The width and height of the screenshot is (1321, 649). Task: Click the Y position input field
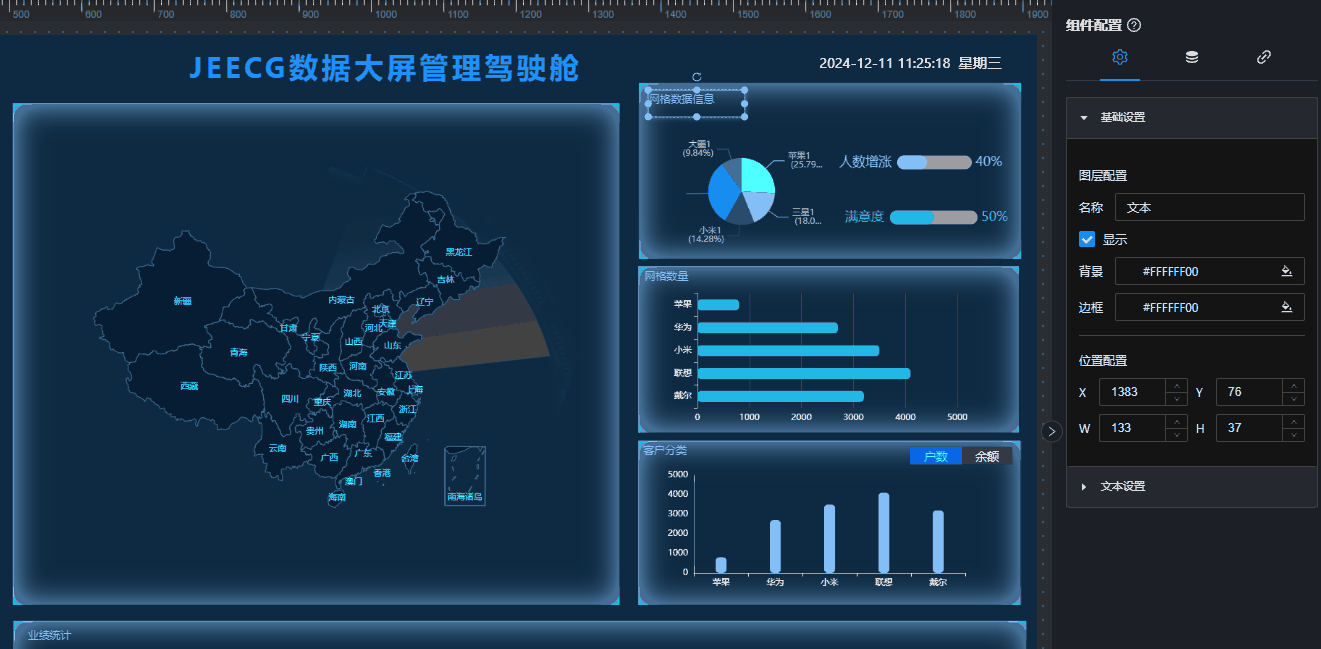[x=1249, y=392]
